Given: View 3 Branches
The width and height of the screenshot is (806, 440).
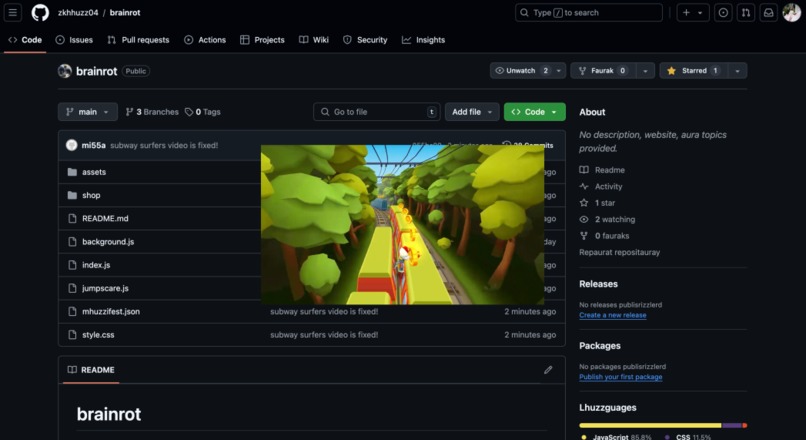Looking at the screenshot, I should pos(152,112).
